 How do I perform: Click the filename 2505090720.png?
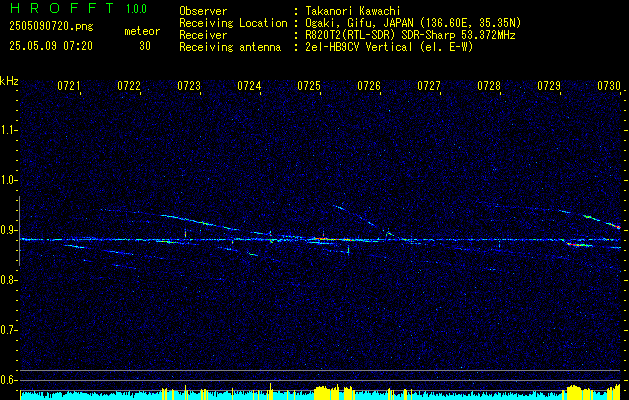pos(51,26)
